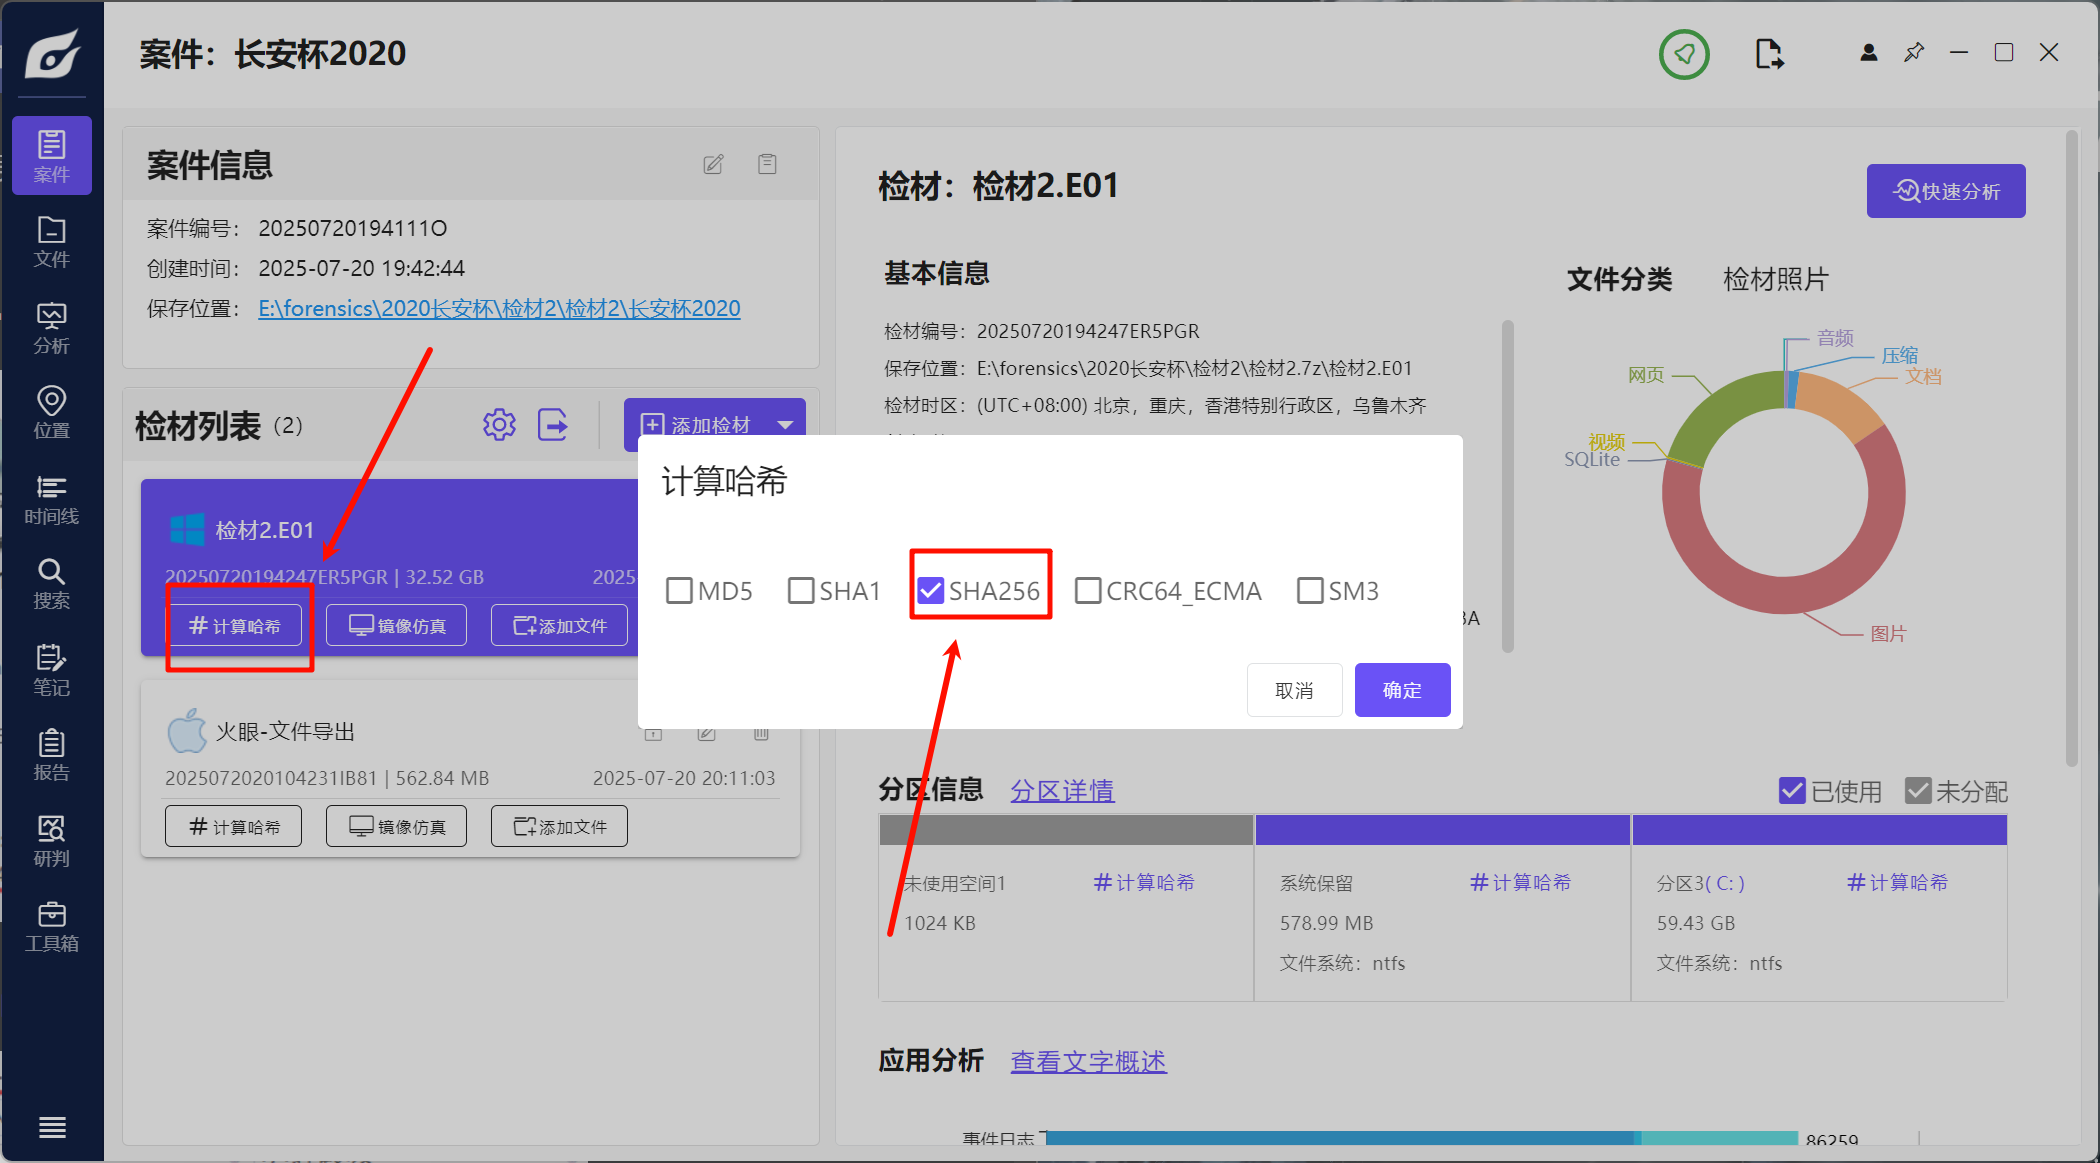The height and width of the screenshot is (1163, 2100).
Task: Click the green shield icon in title bar
Action: tap(1684, 54)
